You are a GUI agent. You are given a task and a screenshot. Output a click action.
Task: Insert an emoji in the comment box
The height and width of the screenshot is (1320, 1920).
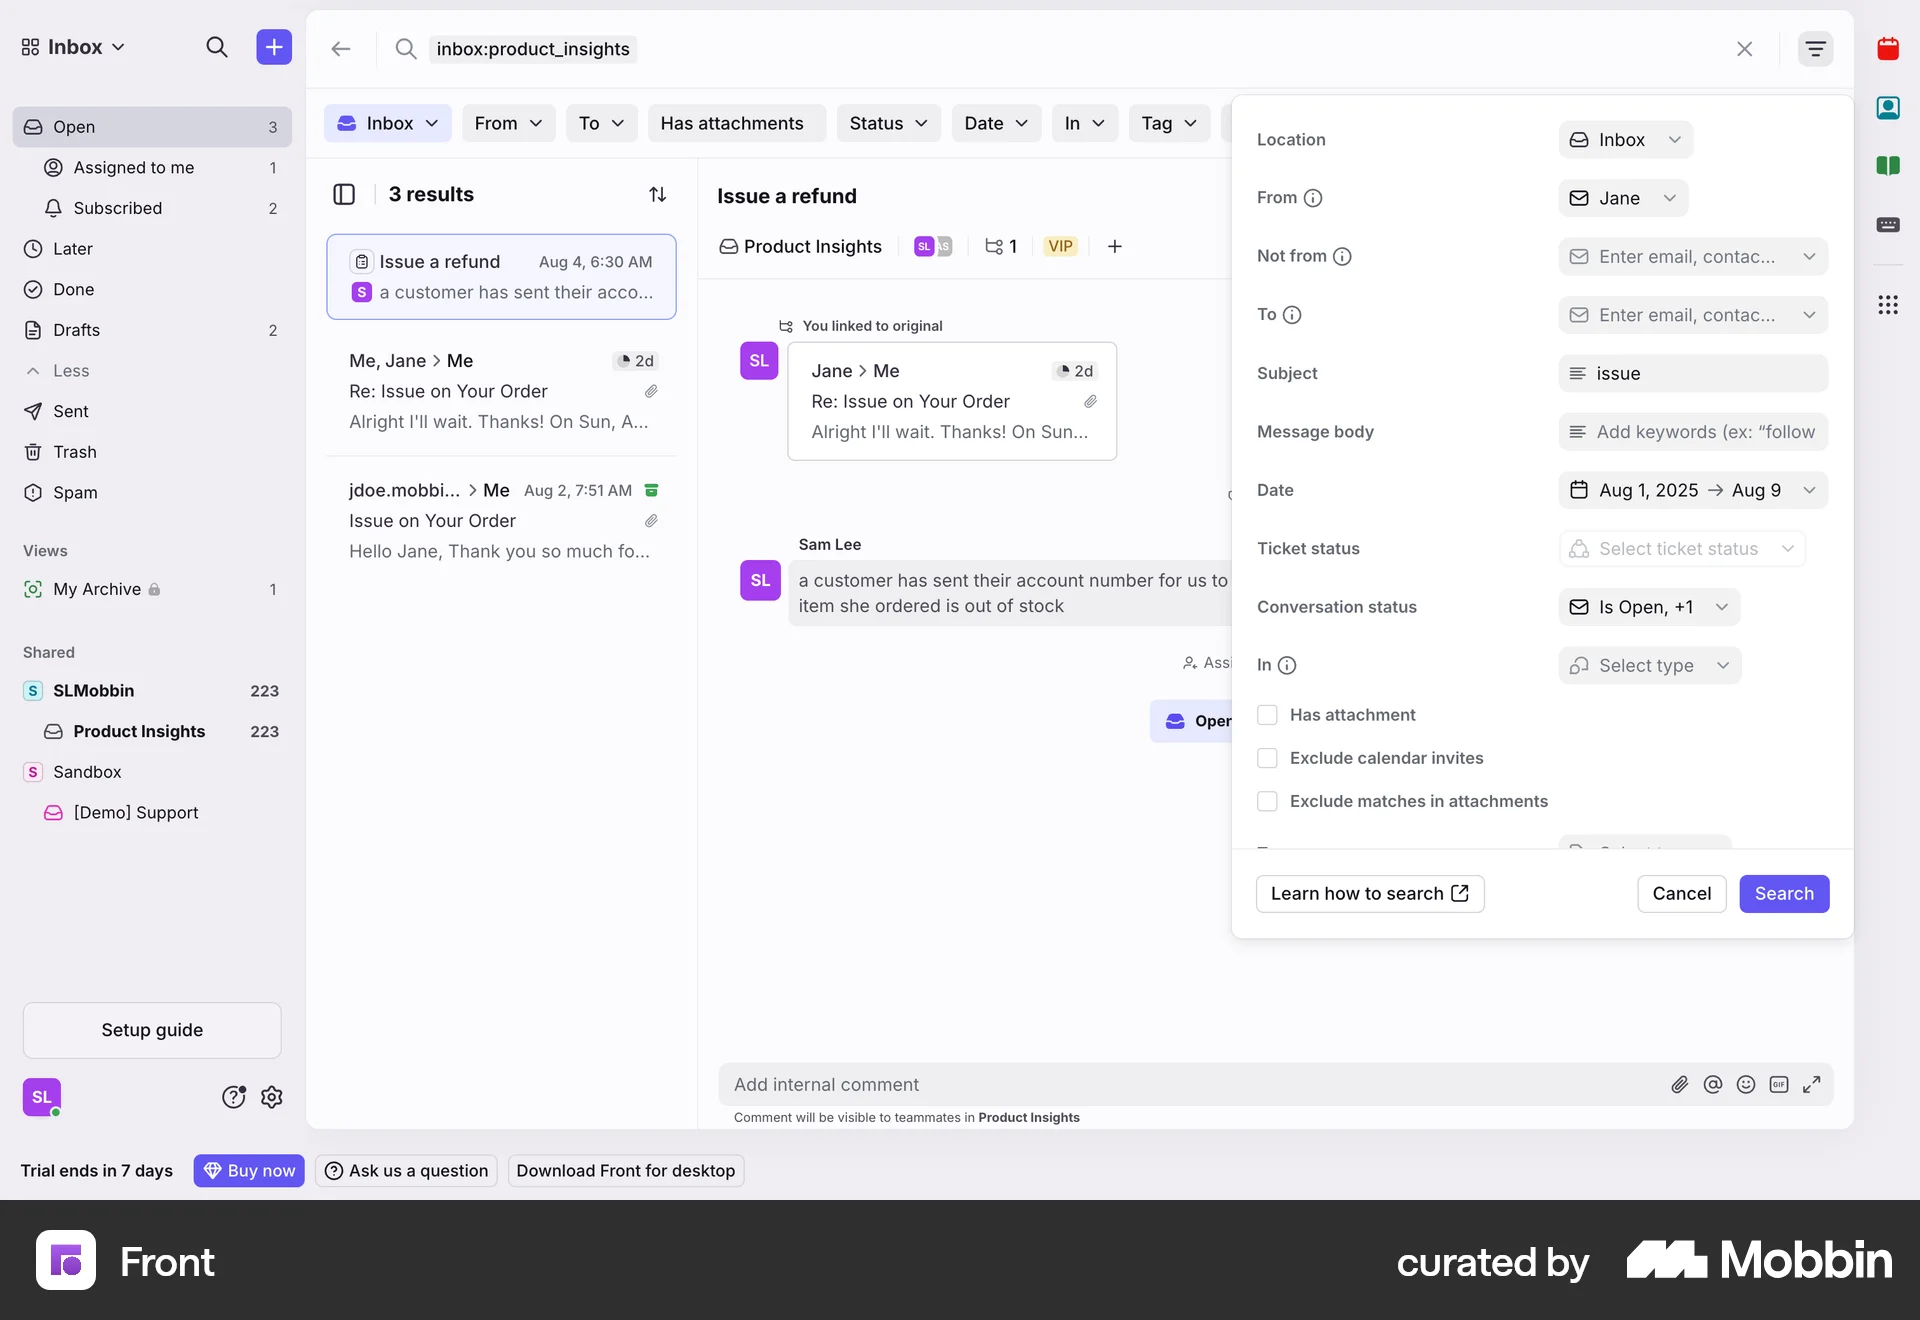point(1746,1084)
